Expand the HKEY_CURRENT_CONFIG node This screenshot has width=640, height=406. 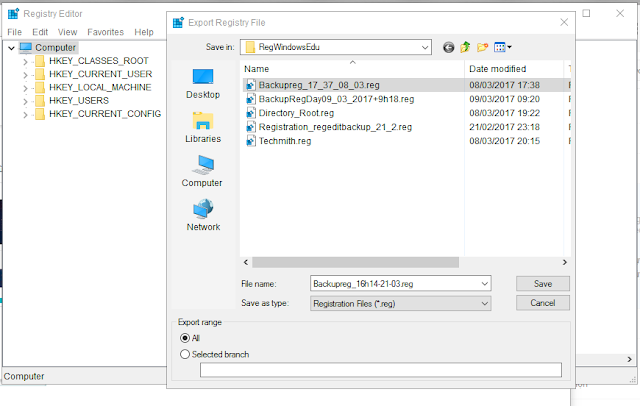point(25,115)
